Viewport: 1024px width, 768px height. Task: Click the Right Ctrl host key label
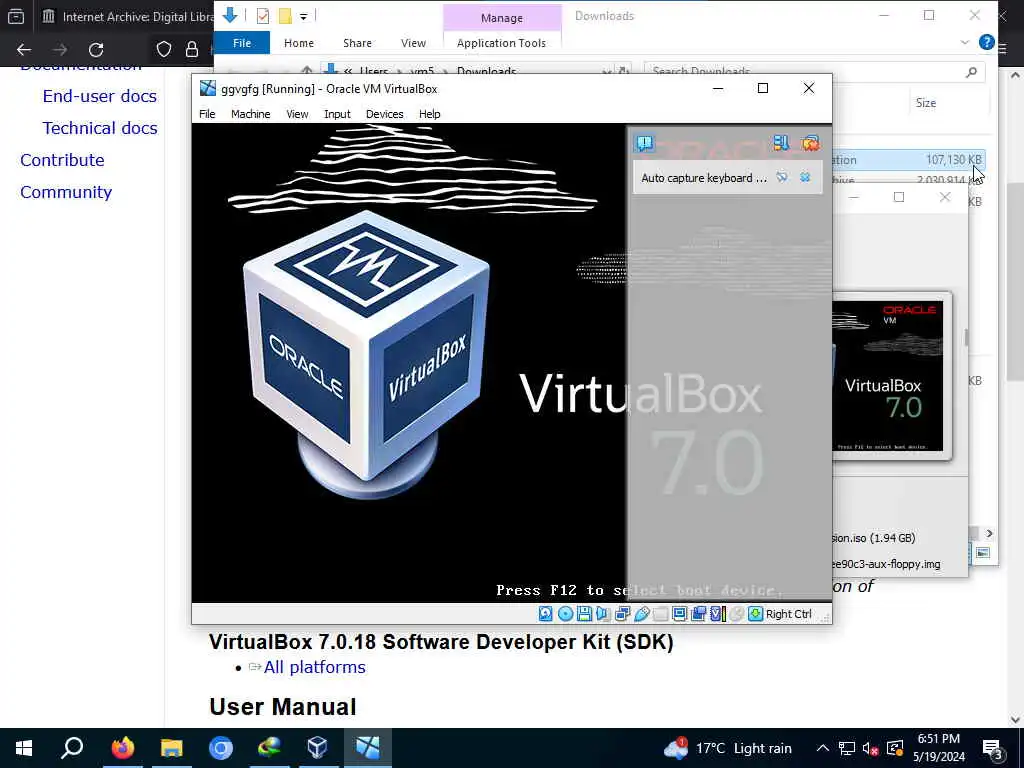click(x=788, y=614)
